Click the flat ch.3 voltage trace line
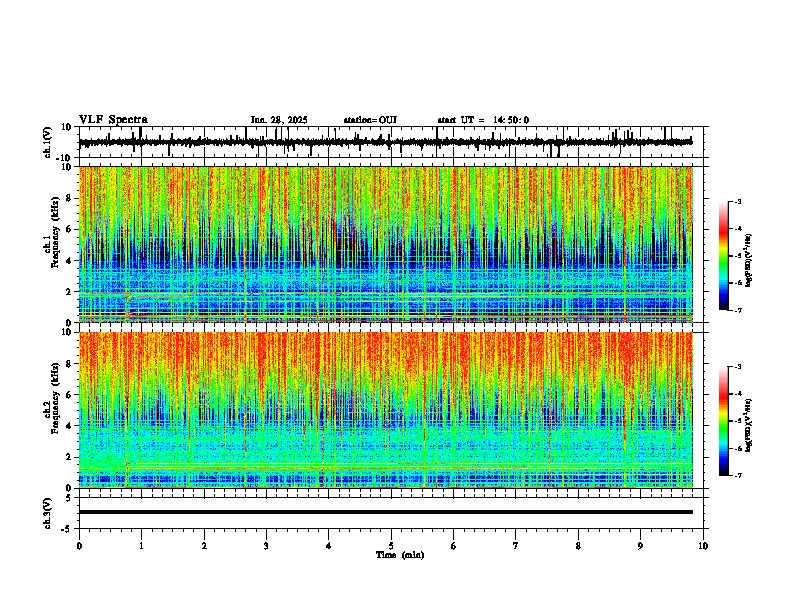 386,512
